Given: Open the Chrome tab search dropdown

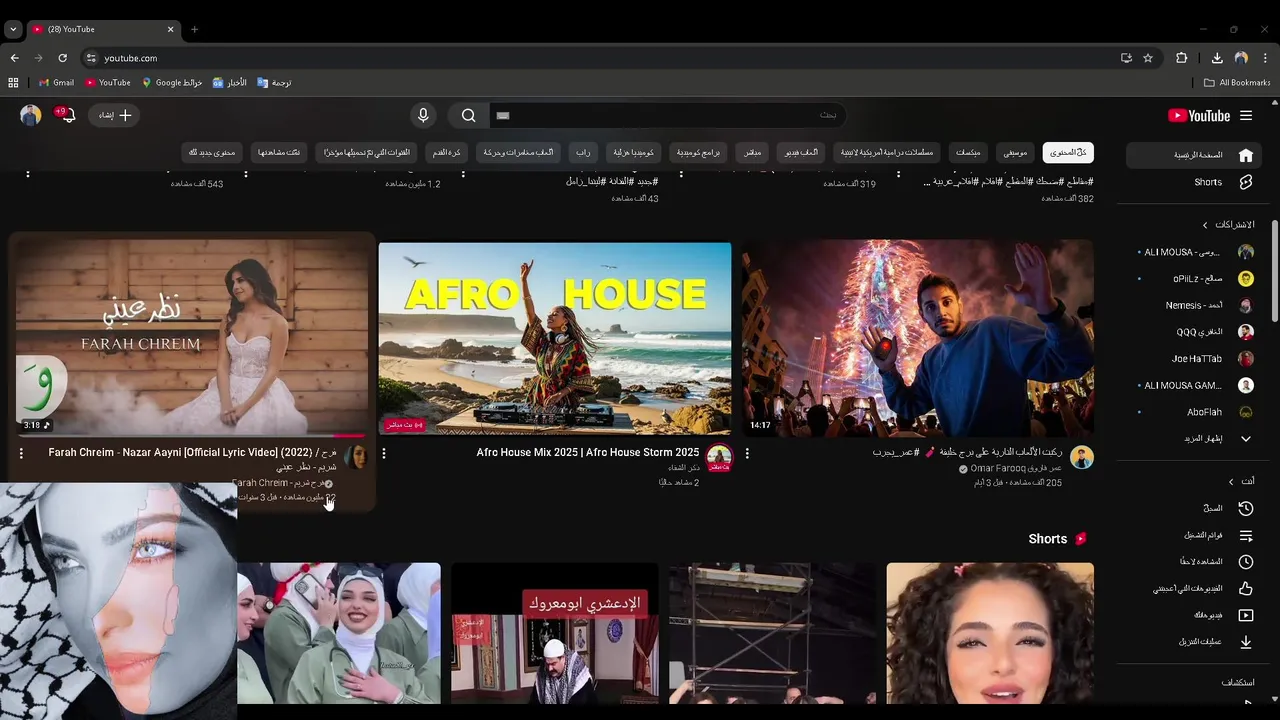Looking at the screenshot, I should click(x=13, y=29).
